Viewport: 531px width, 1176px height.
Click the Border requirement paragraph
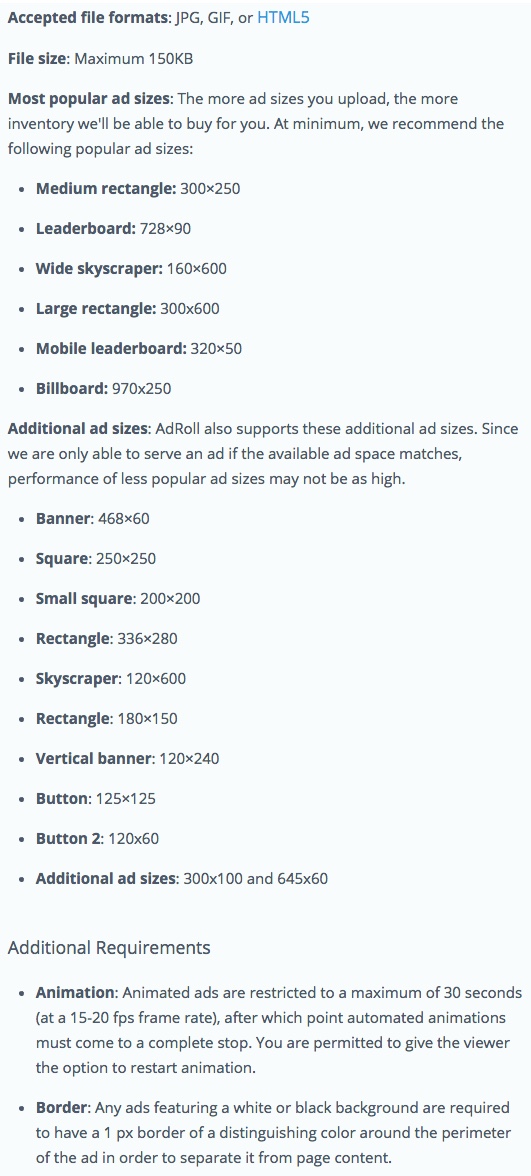(x=273, y=1132)
